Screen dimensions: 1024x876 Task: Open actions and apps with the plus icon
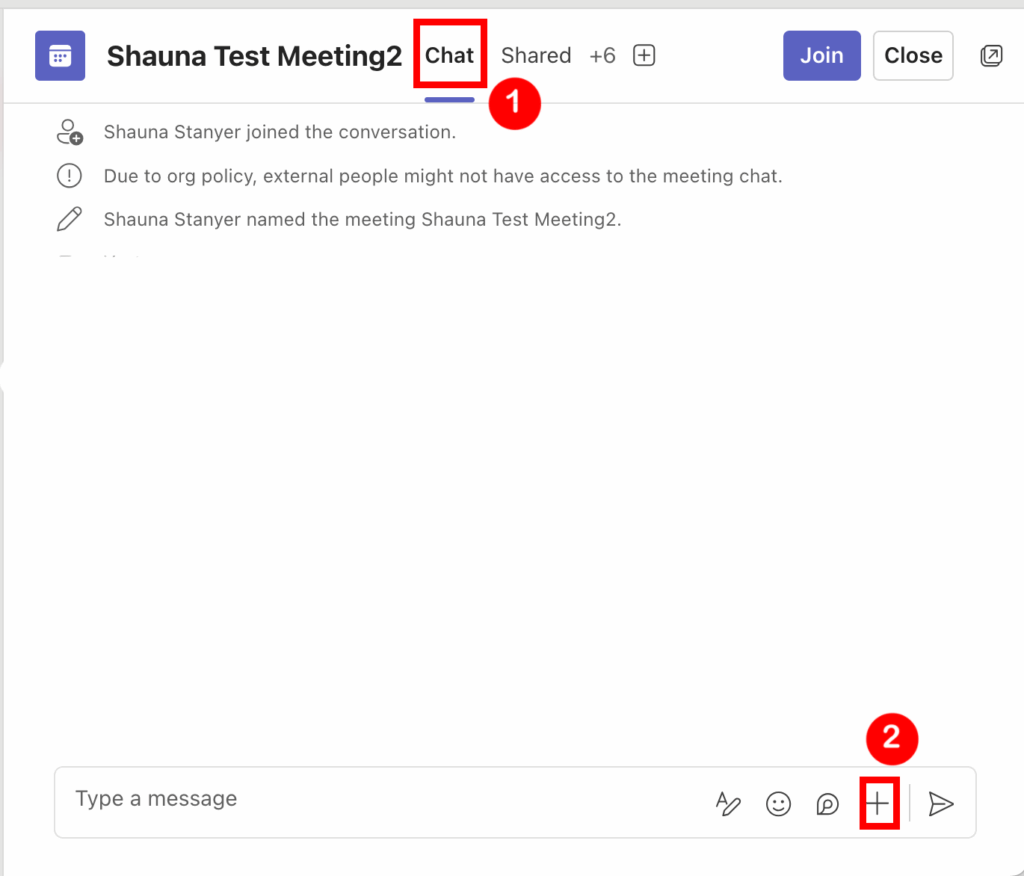(x=878, y=803)
